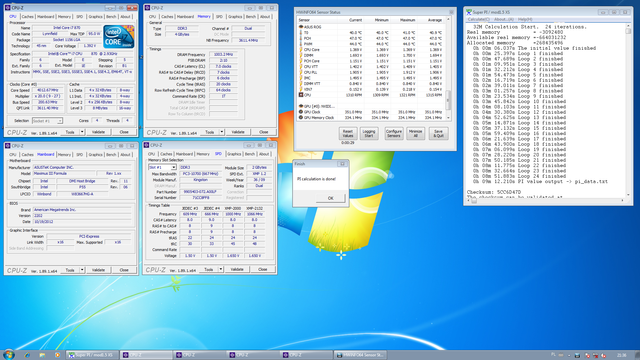The image size is (640, 360).
Task: Expand the Tools arrow in the CPU tab window
Action: (82, 132)
